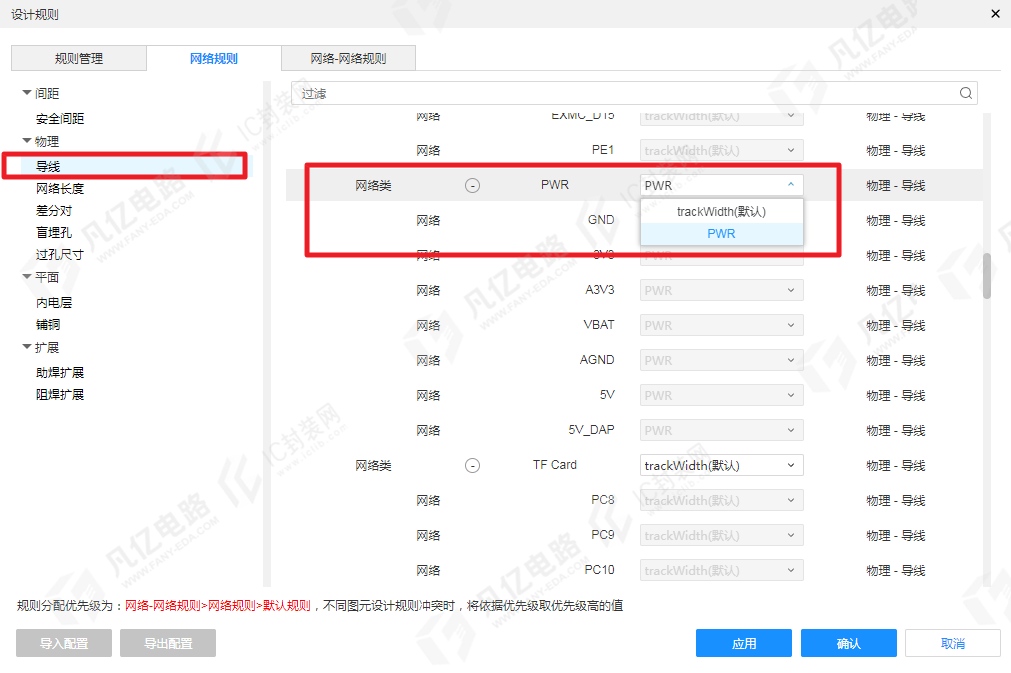This screenshot has height=673, width=1011.
Task: Collapse the 物理 tree section
Action: [x=27, y=141]
